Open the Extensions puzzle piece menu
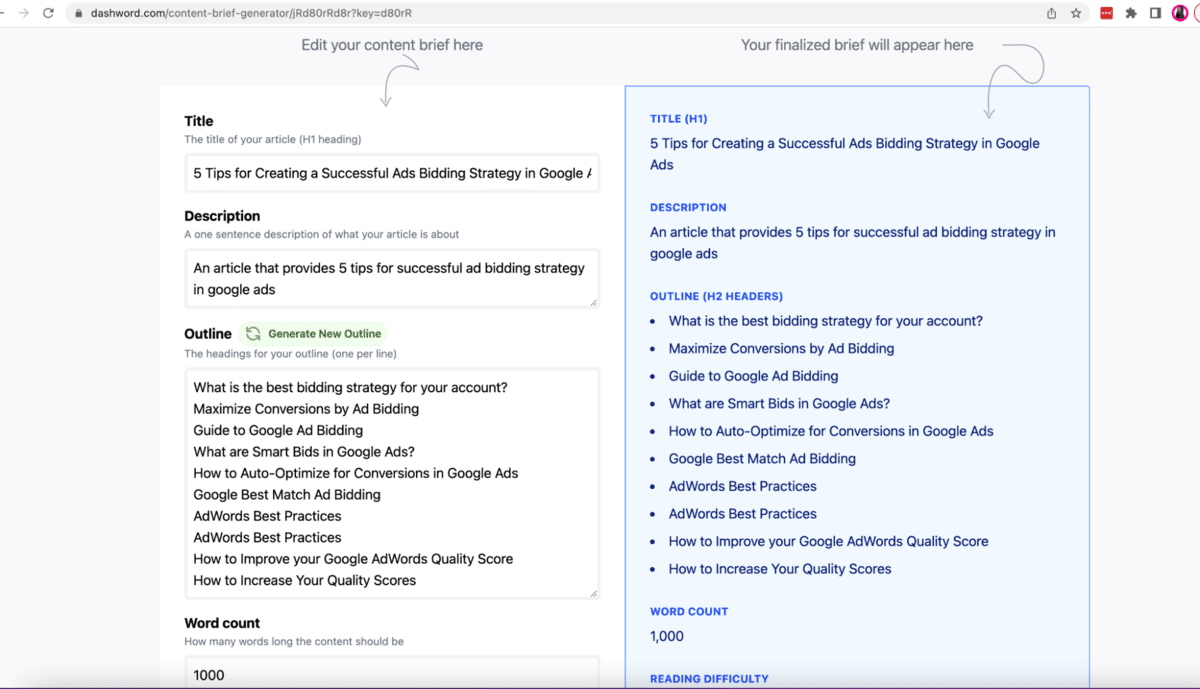1200x689 pixels. click(x=1131, y=13)
